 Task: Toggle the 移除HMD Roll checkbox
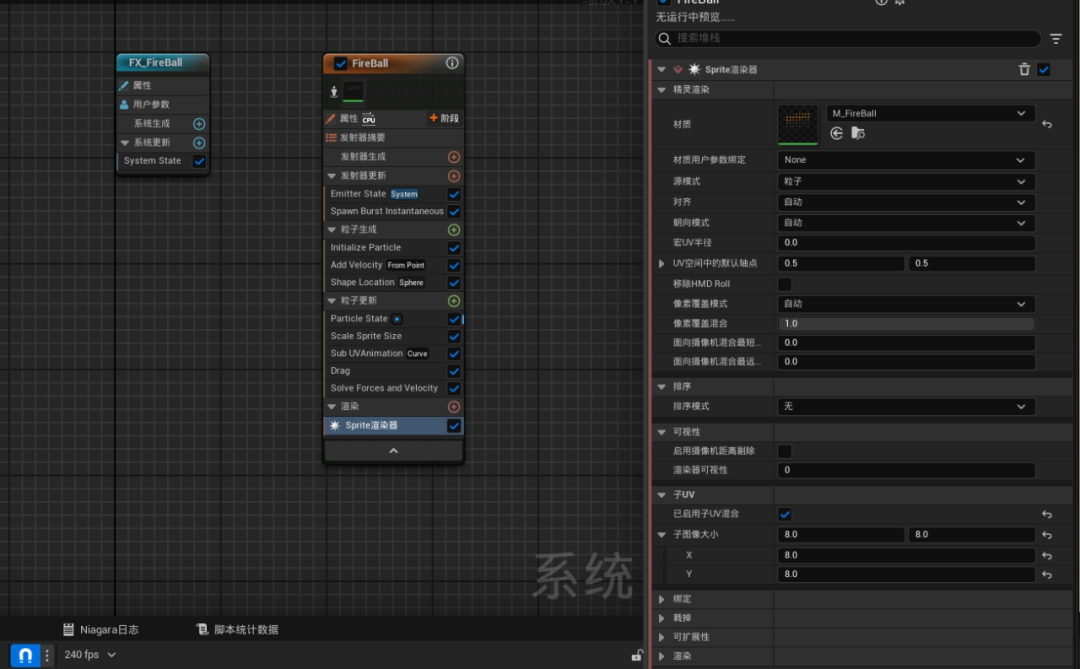[x=785, y=284]
